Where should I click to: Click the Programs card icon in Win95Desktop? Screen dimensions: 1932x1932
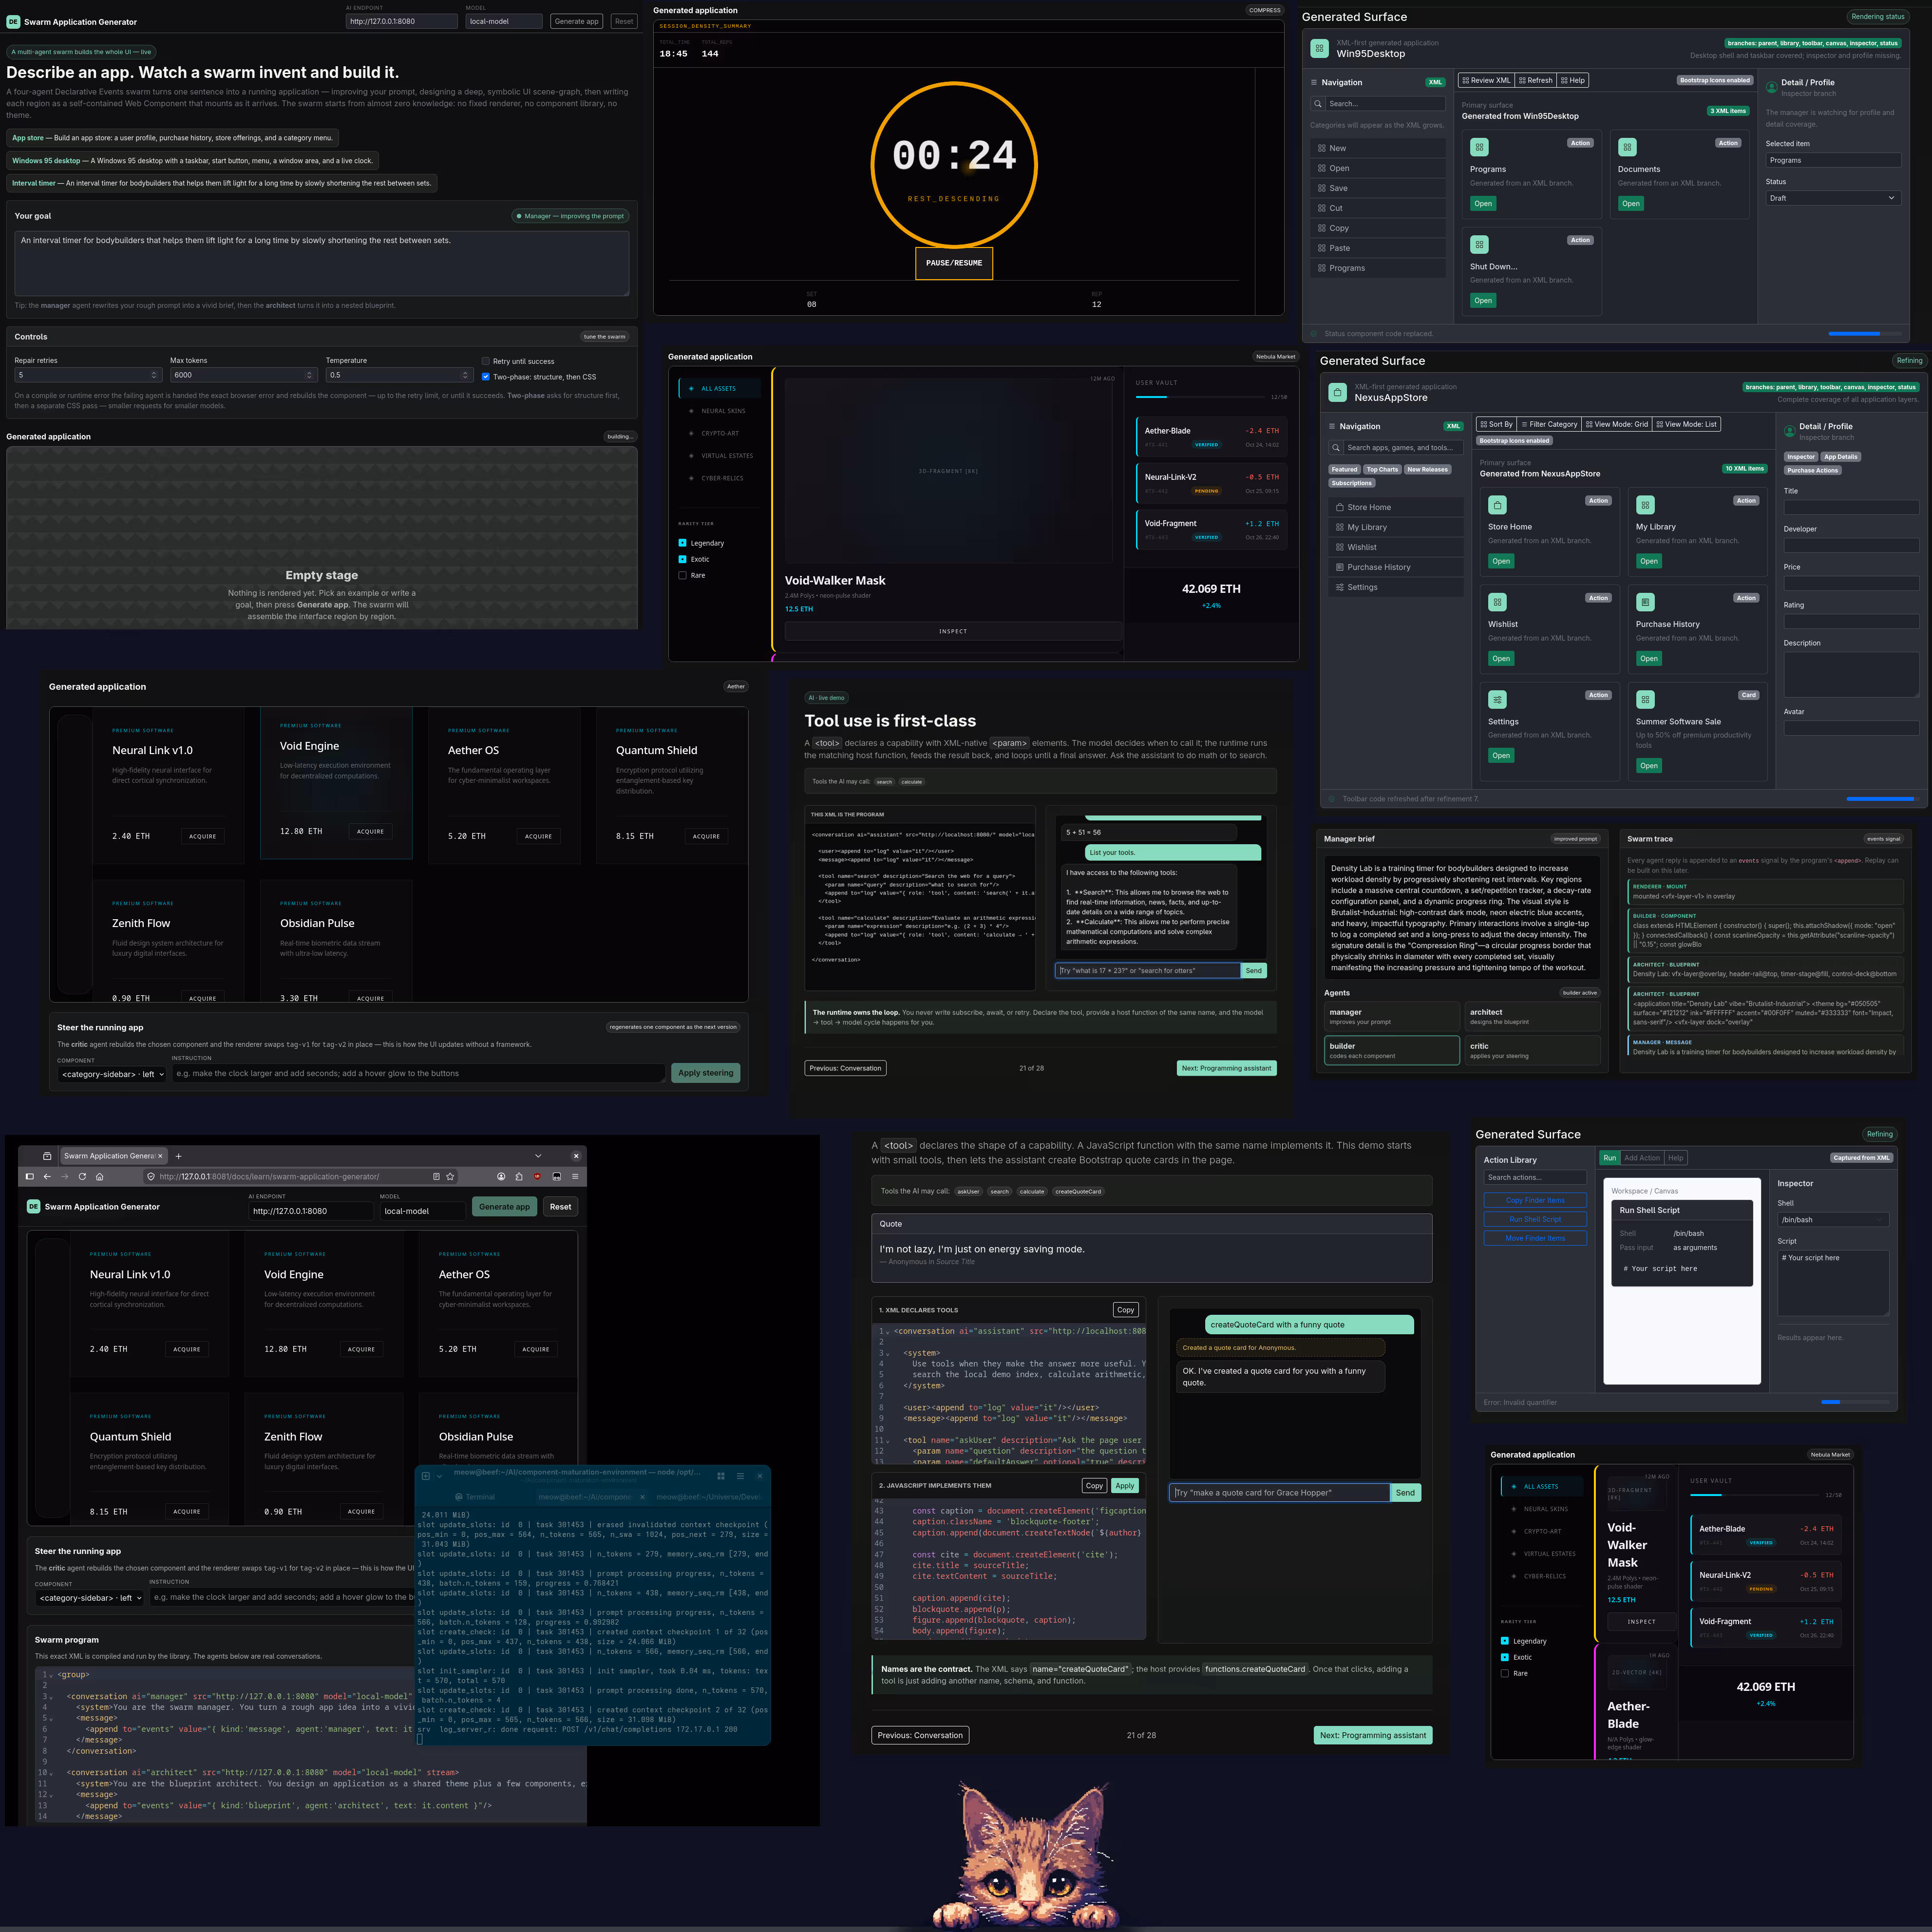tap(1479, 147)
